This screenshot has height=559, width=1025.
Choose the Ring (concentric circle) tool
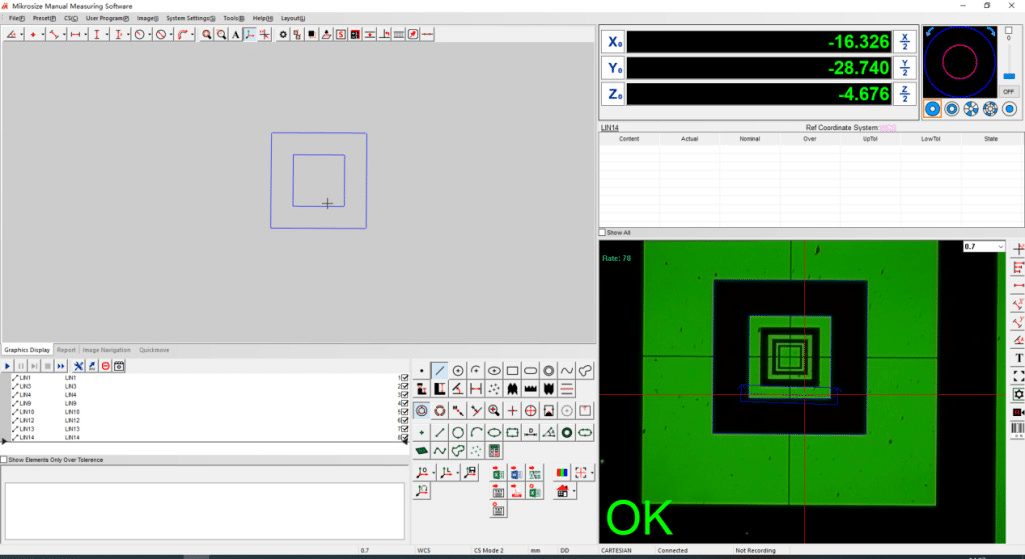point(548,371)
